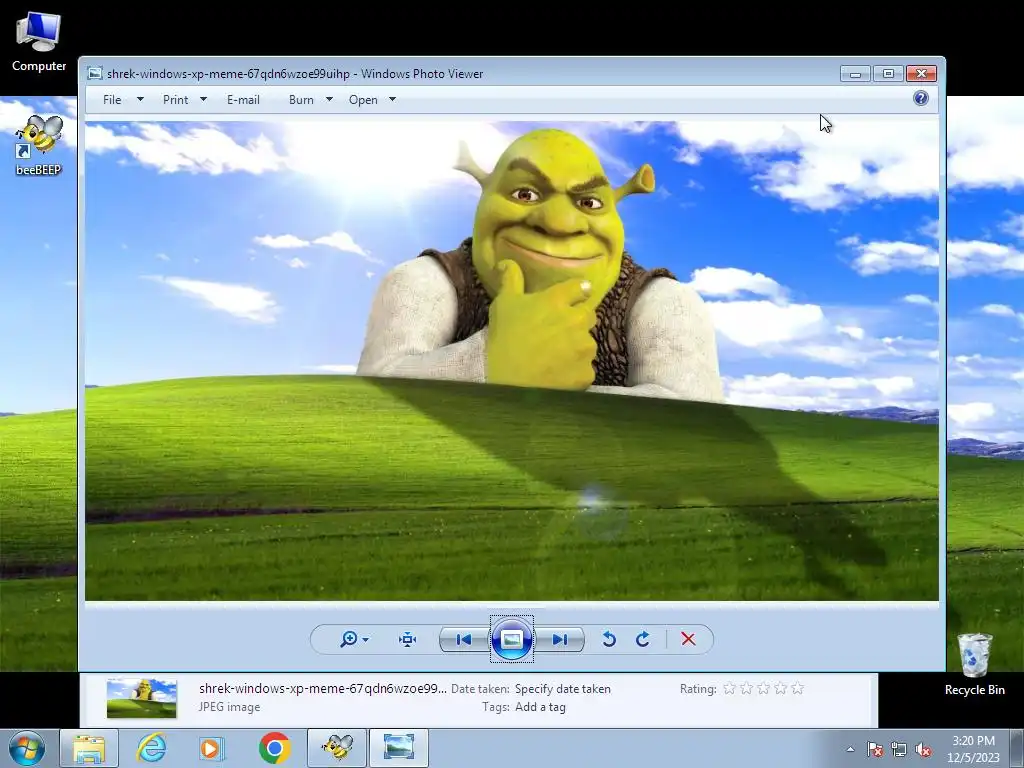Select the shrek image thumbnail in details pane
This screenshot has height=768, width=1024.
(142, 698)
